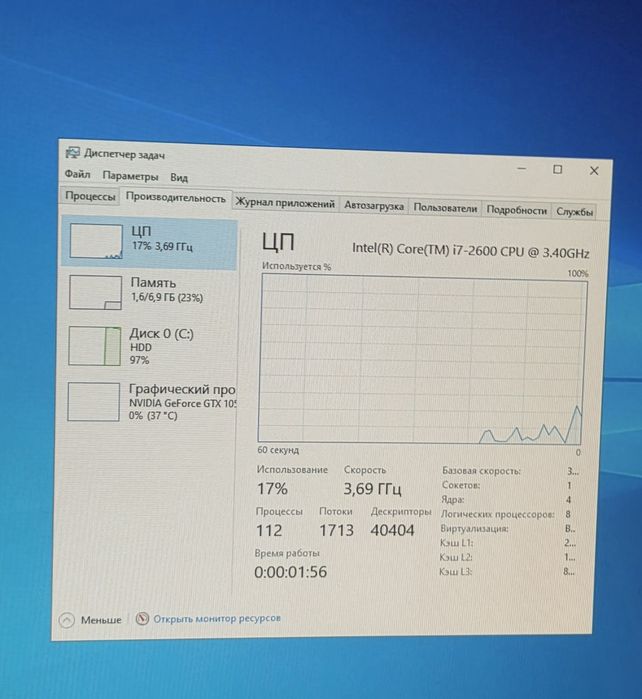This screenshot has height=699, width=642.
Task: Open the NVIDIA GeForce GTX graphics processor view
Action: click(150, 402)
